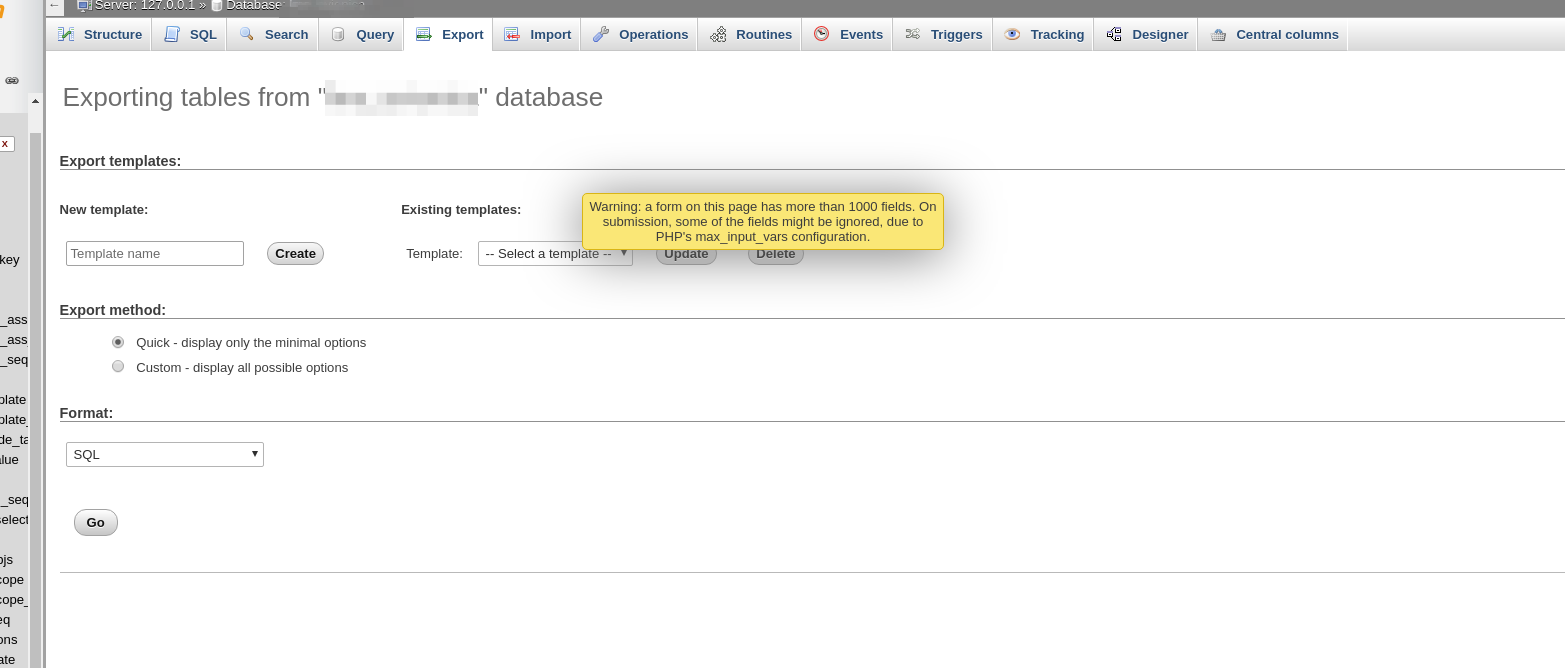Collapse the navigation panel with the arrow
Viewport: 1565px width, 668px height.
tap(55, 5)
